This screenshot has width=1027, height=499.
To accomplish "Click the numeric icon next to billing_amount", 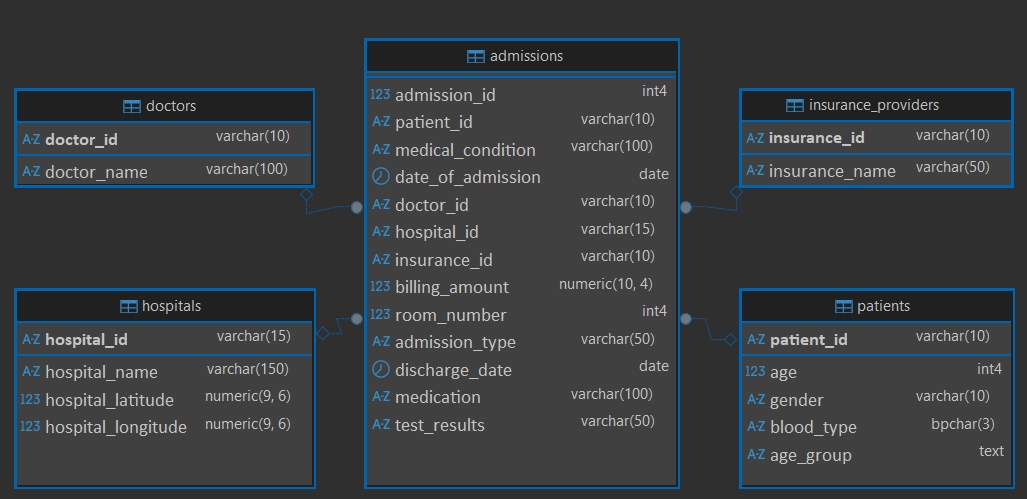I will pos(380,287).
